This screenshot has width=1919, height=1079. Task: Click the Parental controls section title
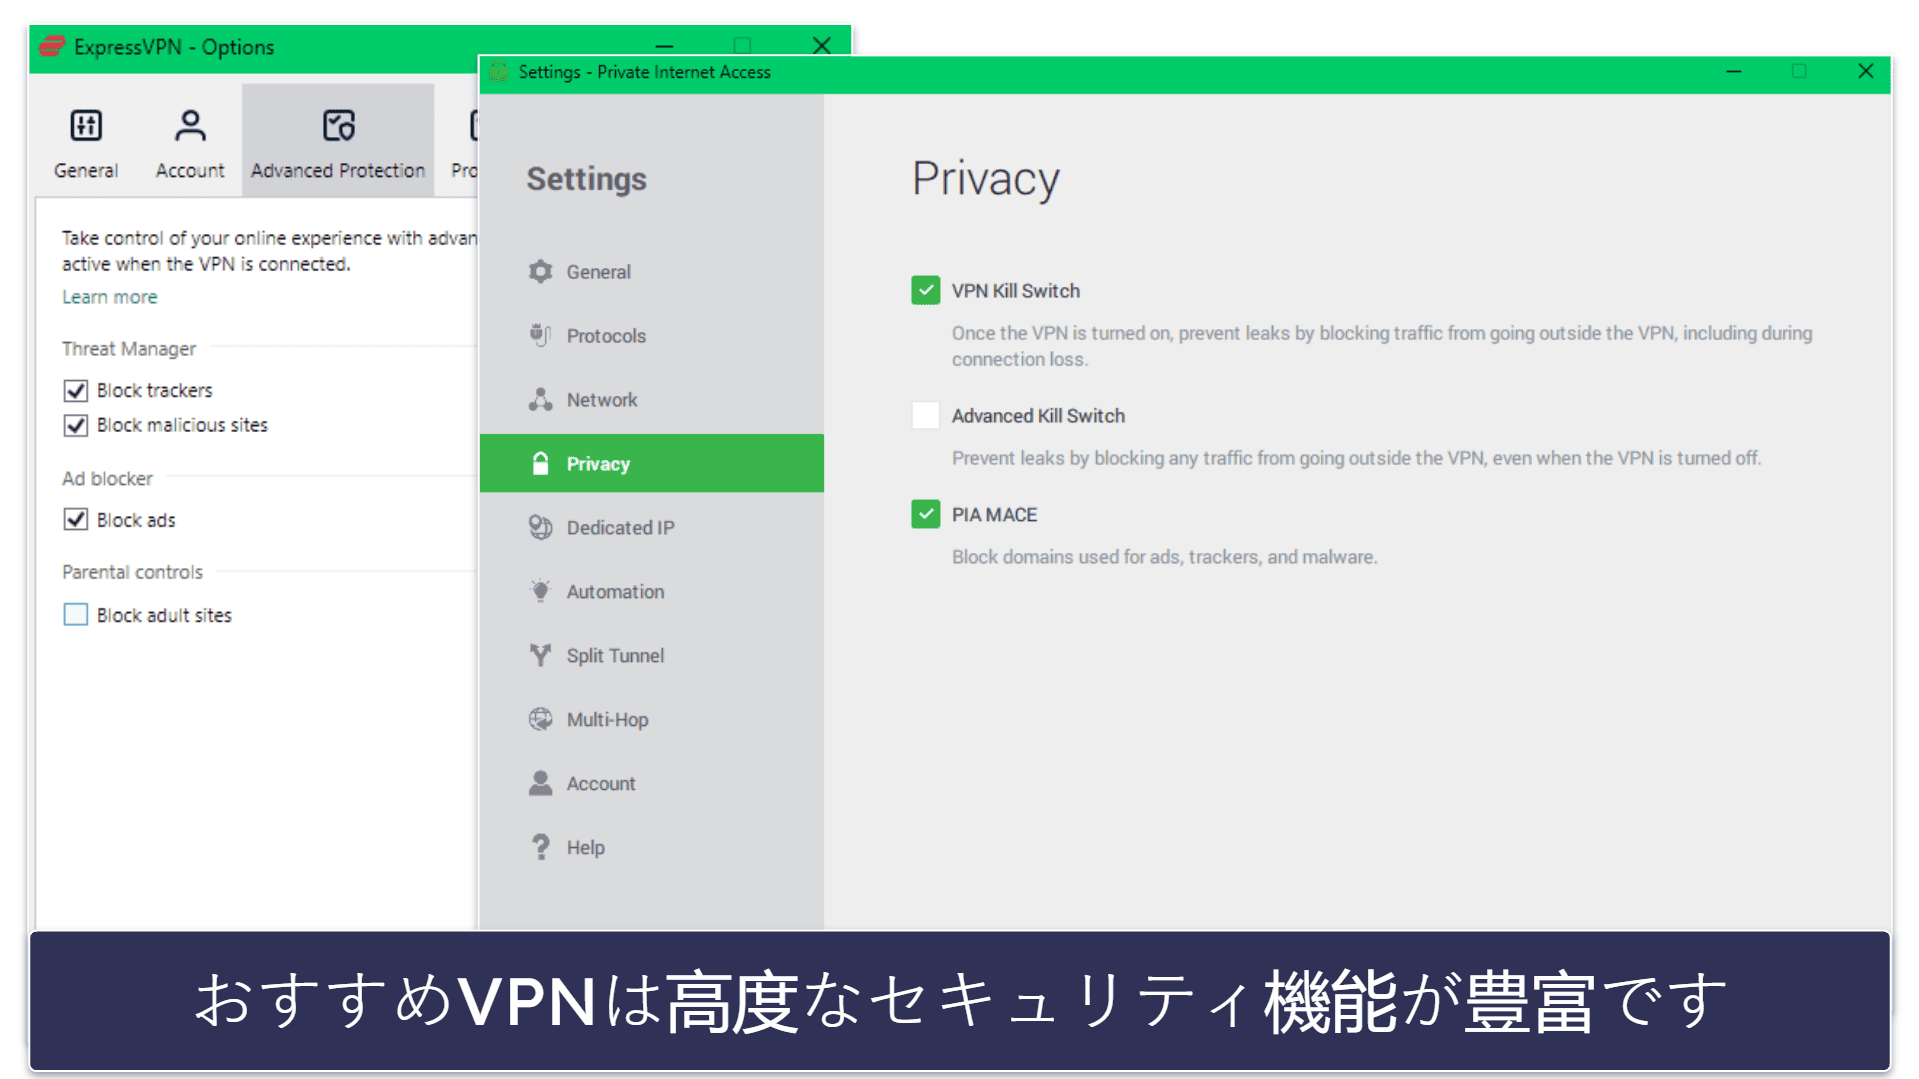(x=133, y=572)
